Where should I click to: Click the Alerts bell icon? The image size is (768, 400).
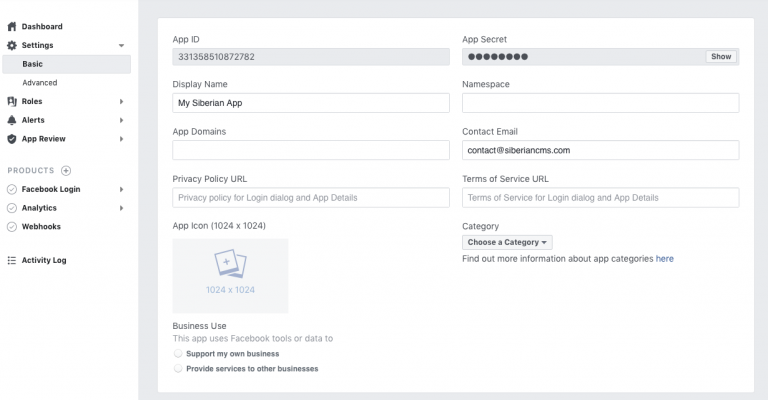pos(12,120)
